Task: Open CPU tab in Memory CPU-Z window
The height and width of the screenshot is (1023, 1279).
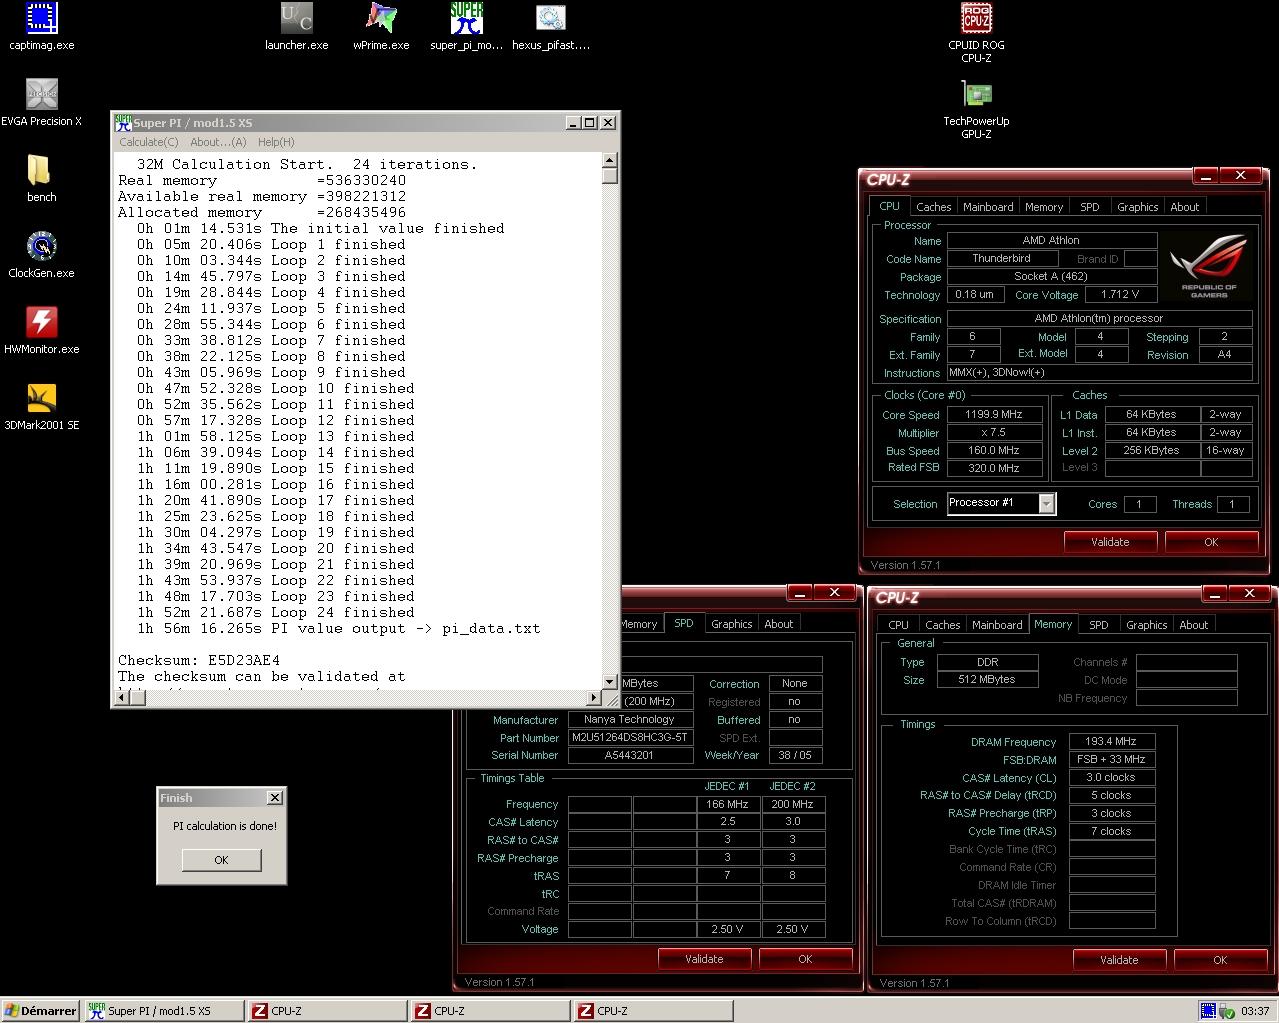Action: tap(899, 625)
